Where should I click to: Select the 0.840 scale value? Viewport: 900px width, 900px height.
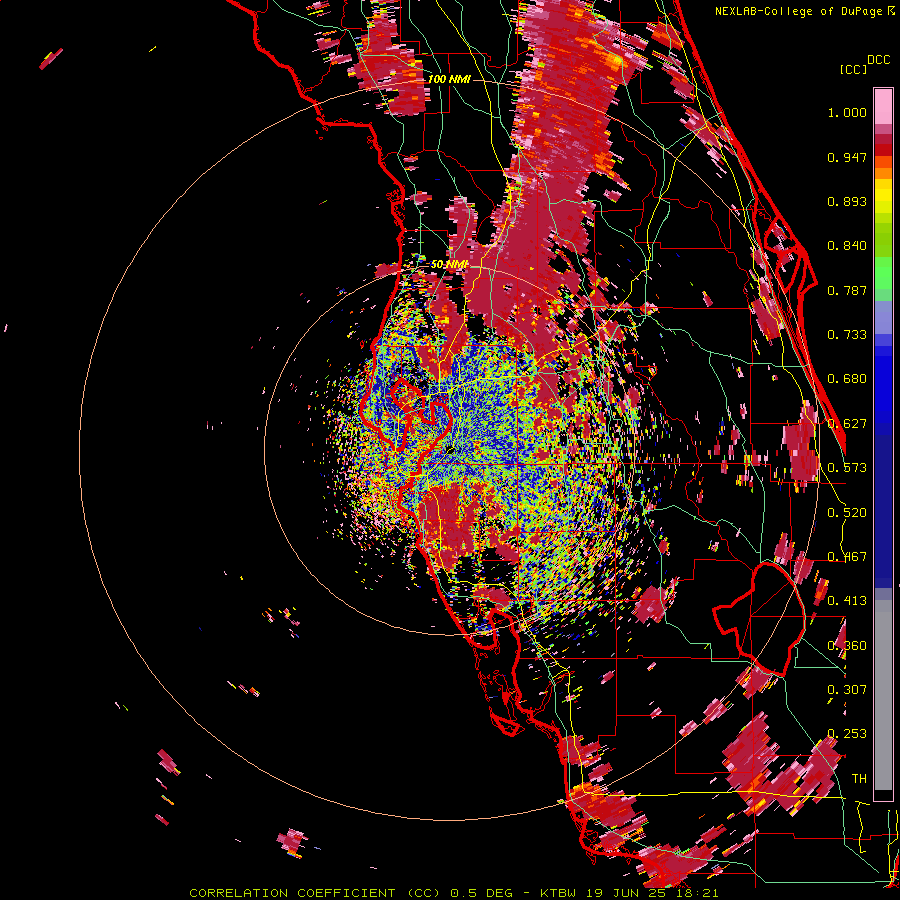pos(847,246)
